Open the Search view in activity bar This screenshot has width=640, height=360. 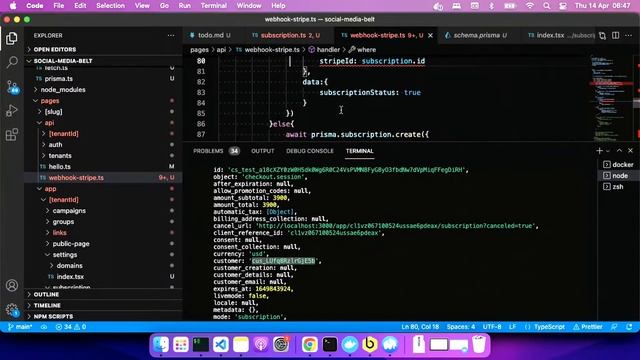pyautogui.click(x=12, y=62)
